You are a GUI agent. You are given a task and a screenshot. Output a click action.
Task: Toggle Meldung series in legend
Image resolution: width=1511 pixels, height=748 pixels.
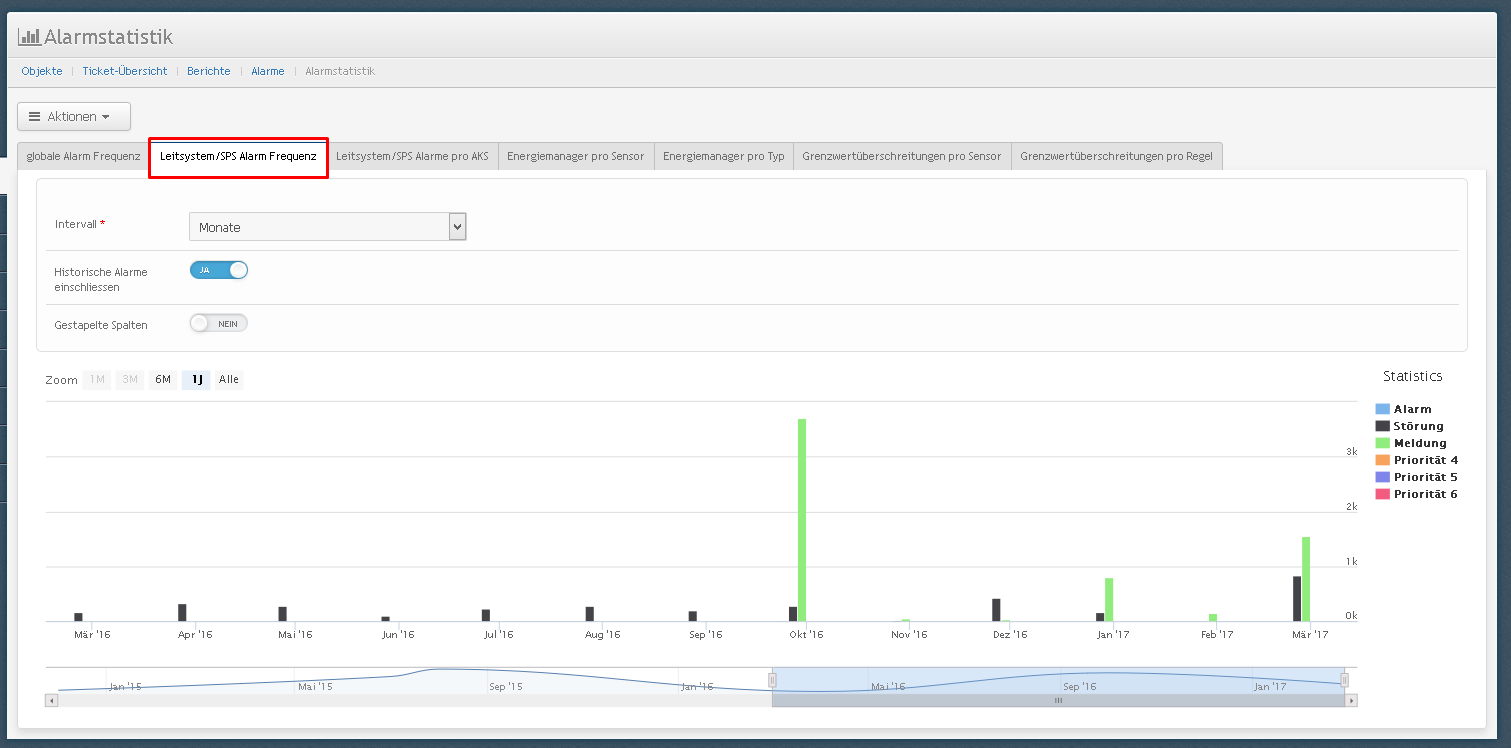[1411, 443]
